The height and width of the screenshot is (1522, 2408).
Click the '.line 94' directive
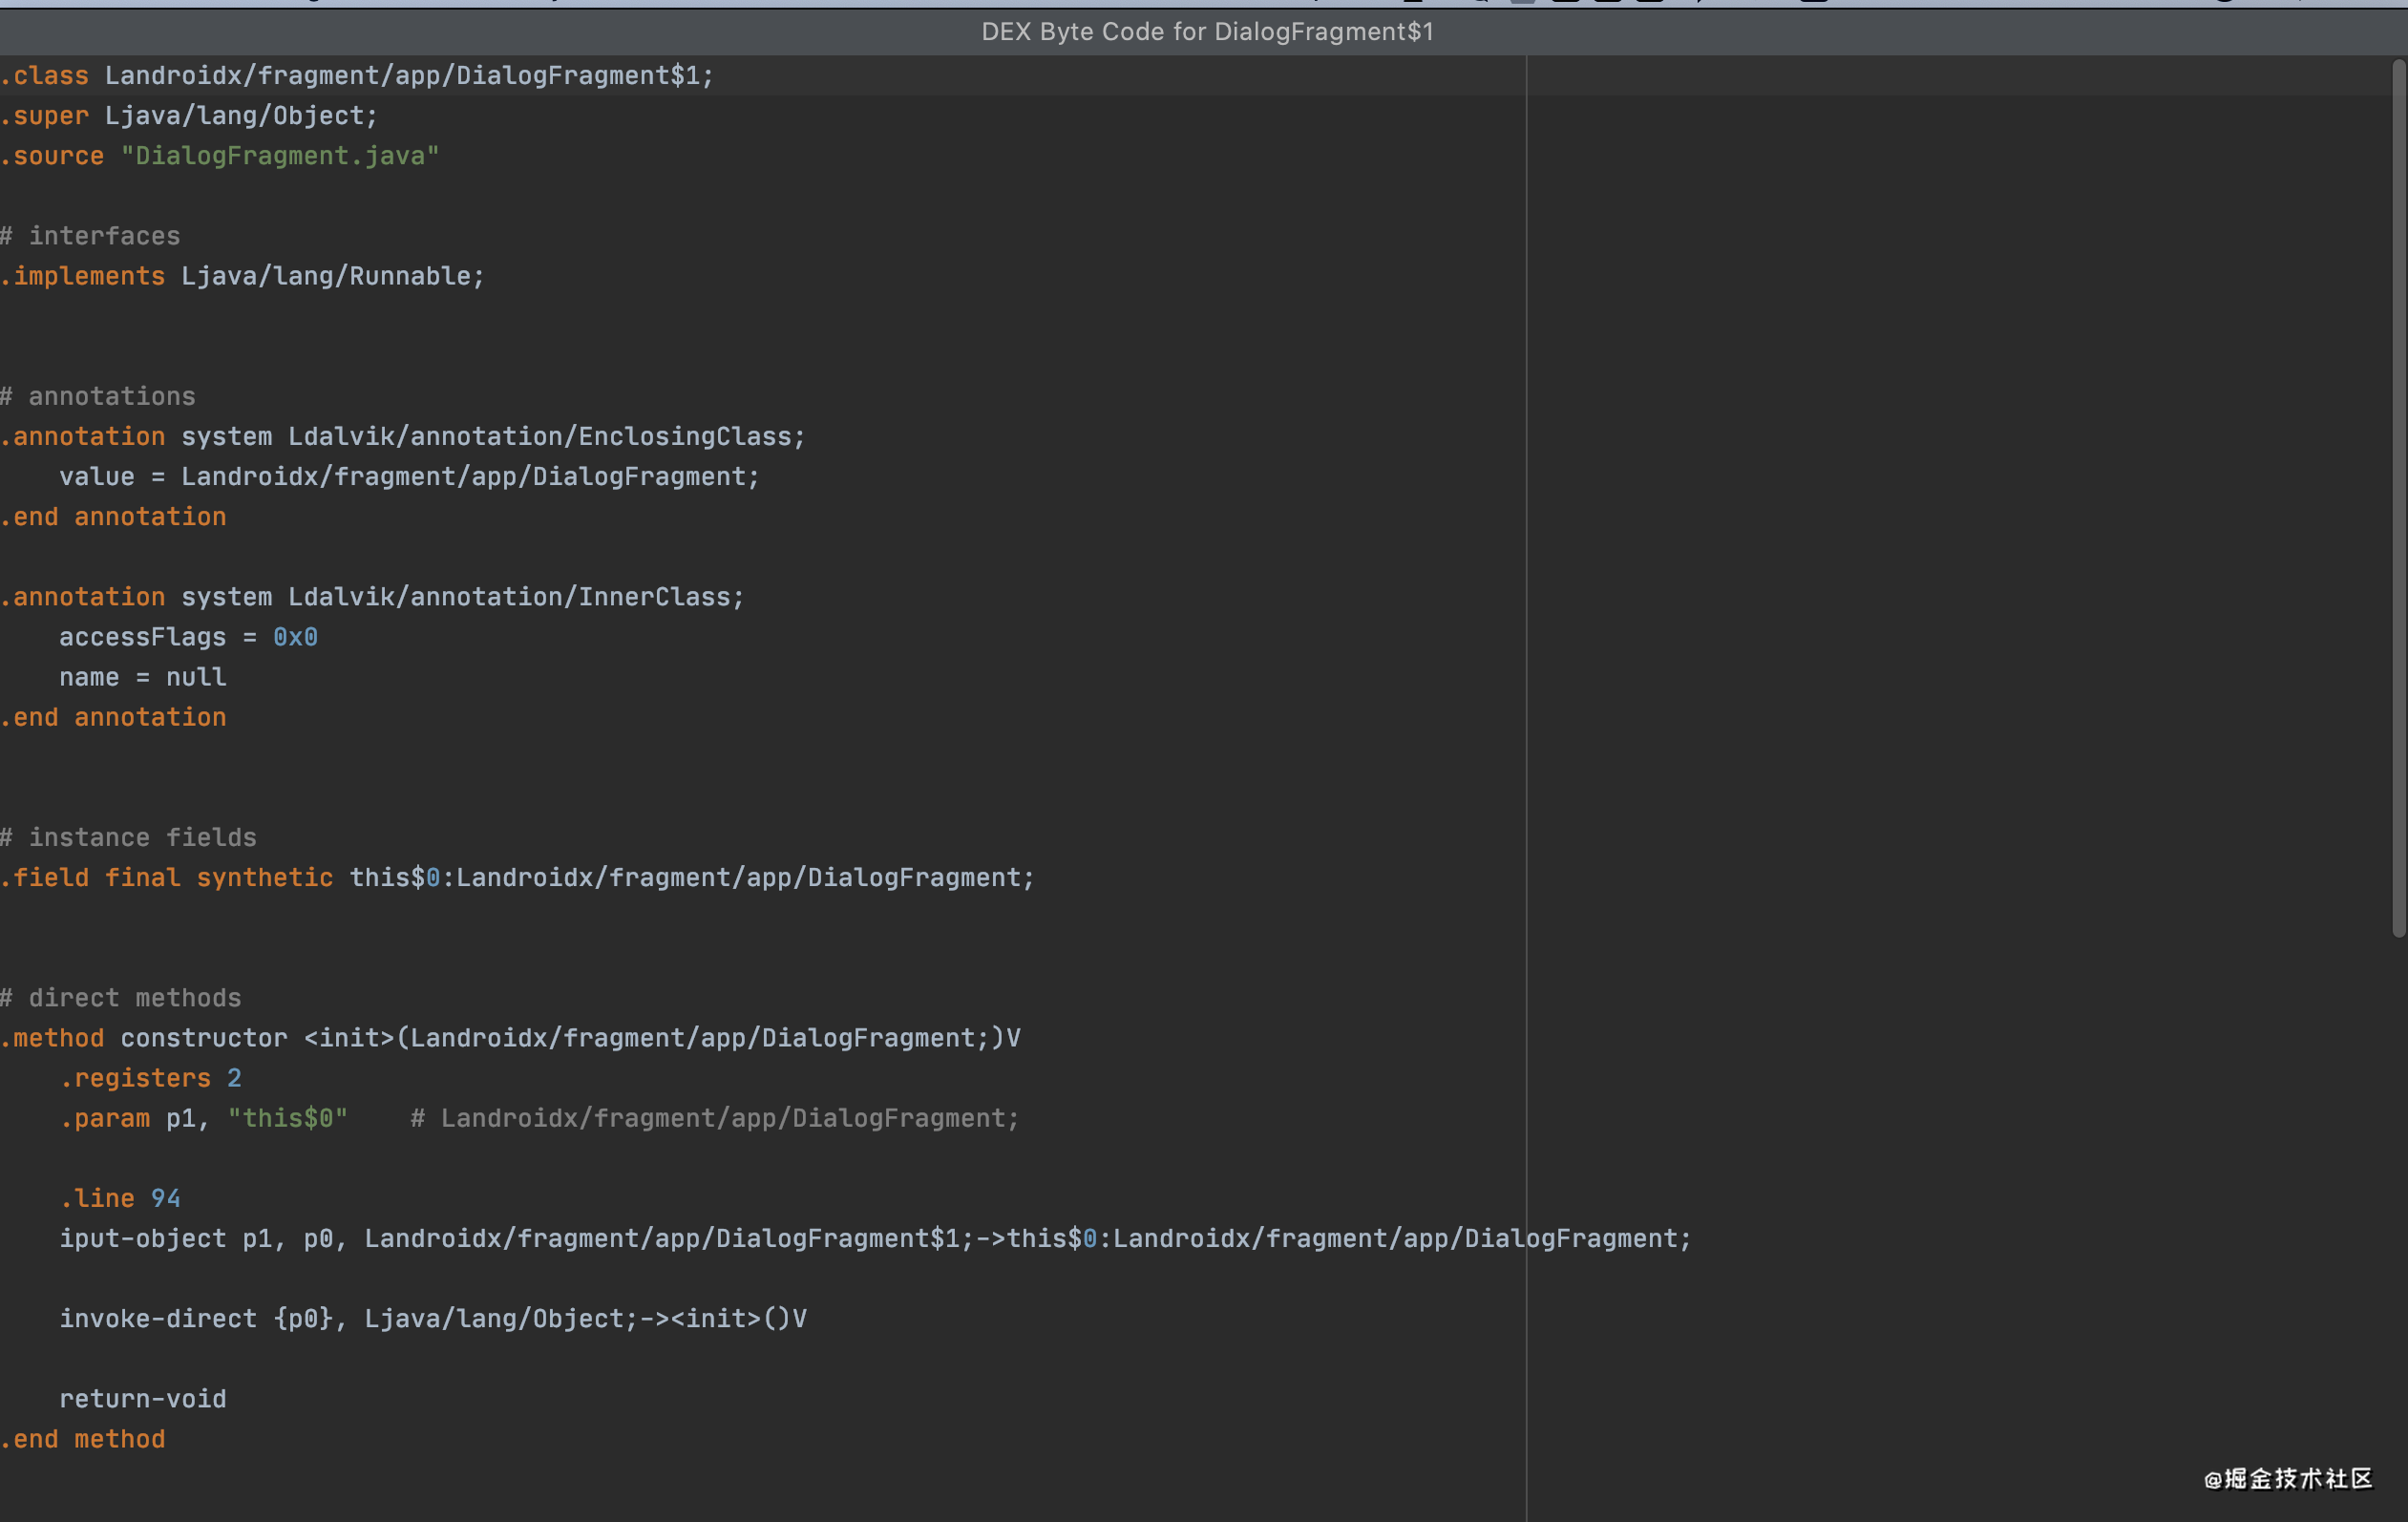tap(120, 1198)
